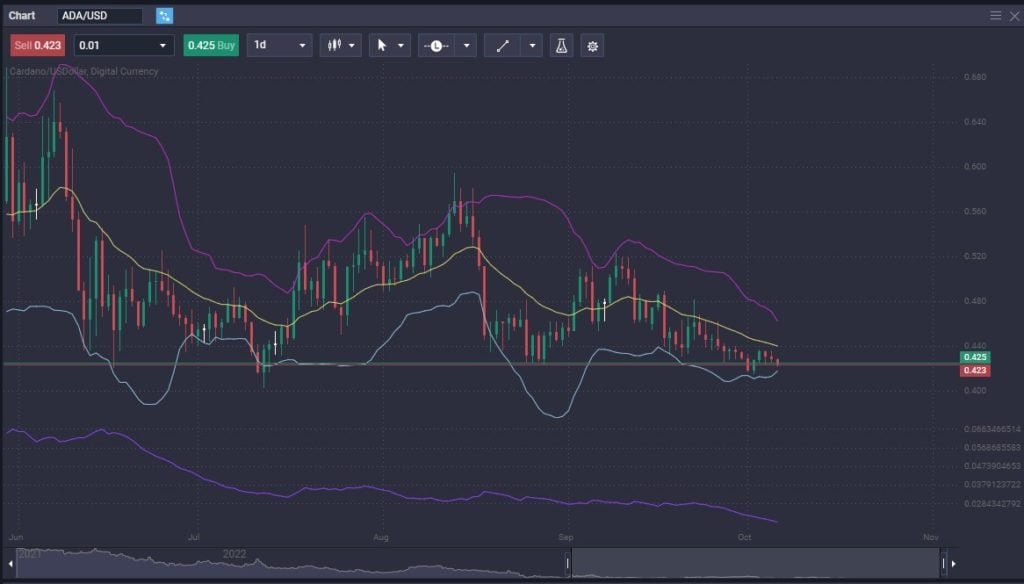Open the chart settings gear
The image size is (1024, 584).
(592, 45)
